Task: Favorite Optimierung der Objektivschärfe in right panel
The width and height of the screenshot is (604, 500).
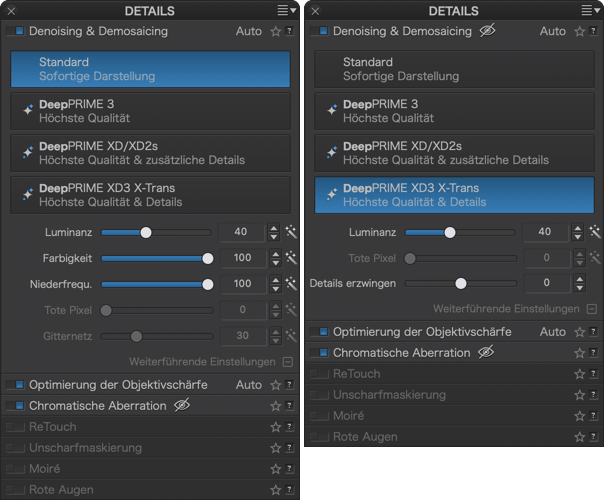Action: [x=579, y=332]
